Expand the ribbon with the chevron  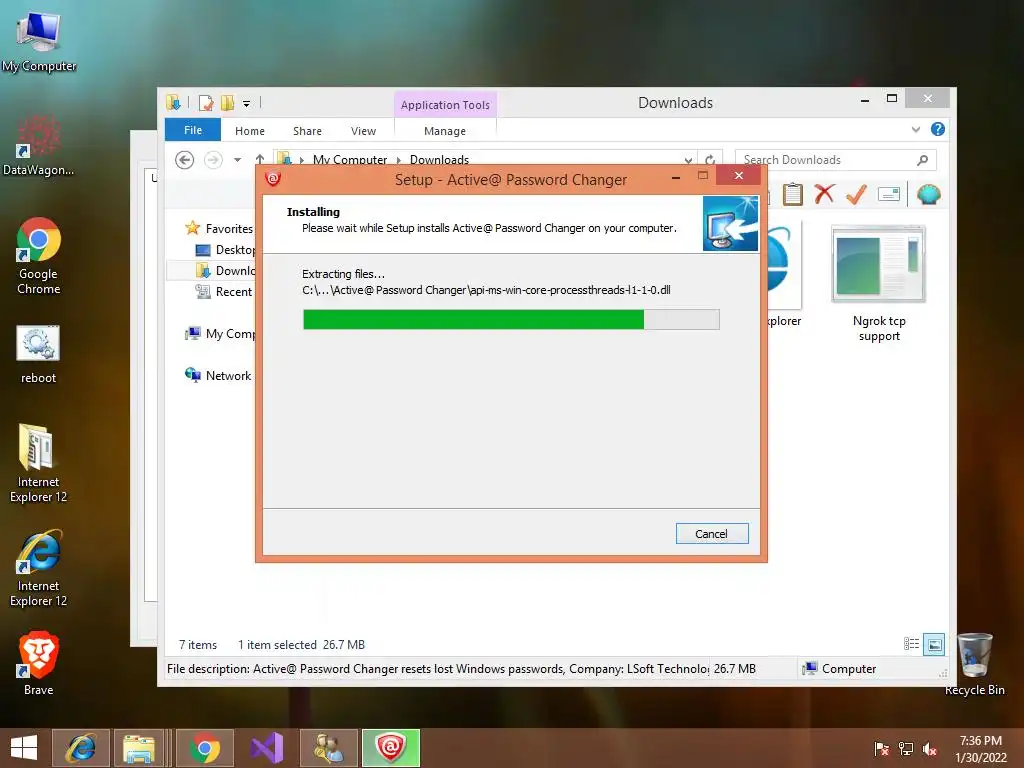(x=916, y=129)
